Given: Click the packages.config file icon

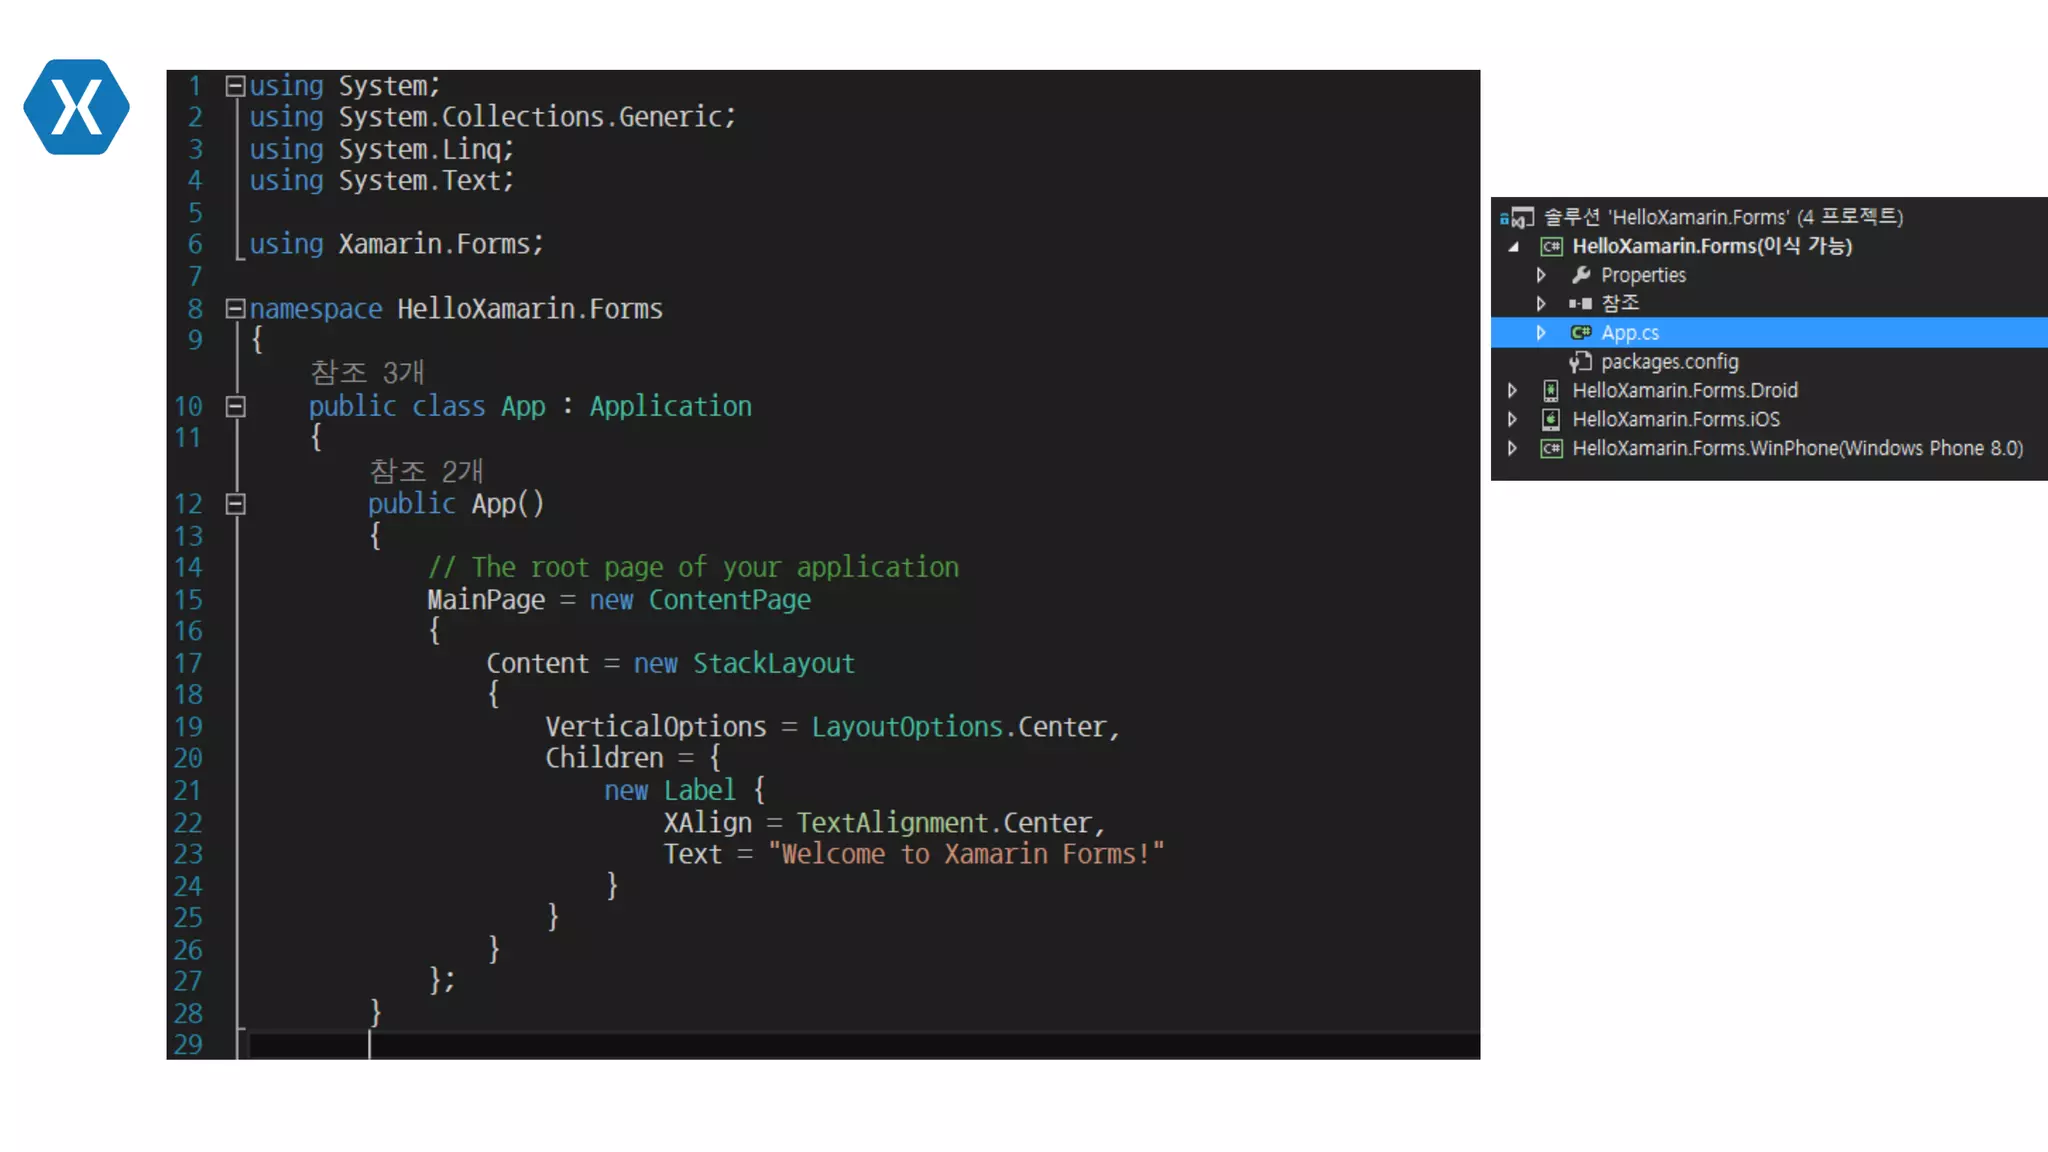Looking at the screenshot, I should (x=1580, y=362).
